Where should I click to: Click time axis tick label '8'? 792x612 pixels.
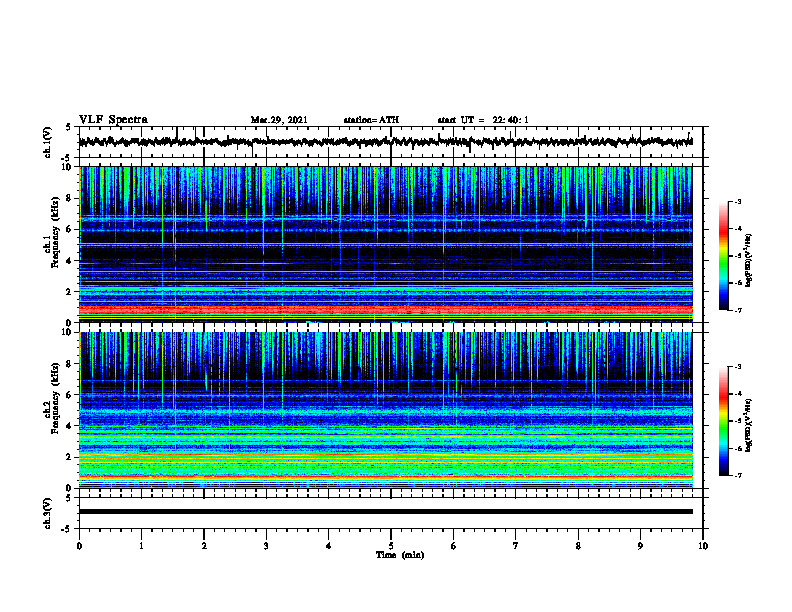tap(578, 546)
